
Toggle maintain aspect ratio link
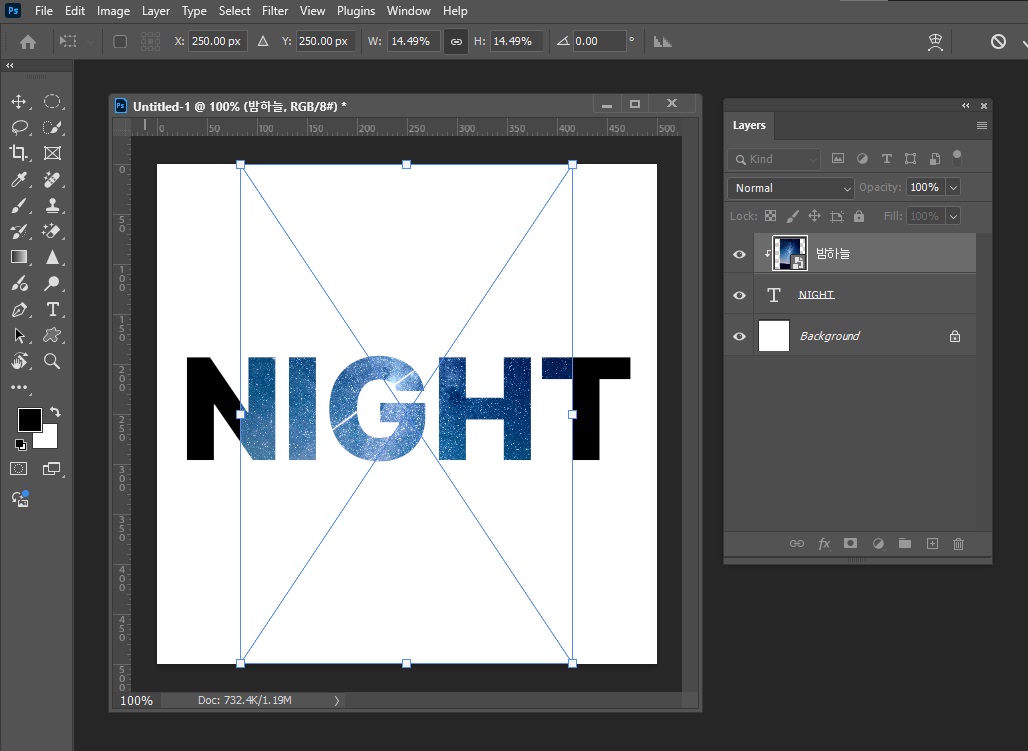(456, 42)
